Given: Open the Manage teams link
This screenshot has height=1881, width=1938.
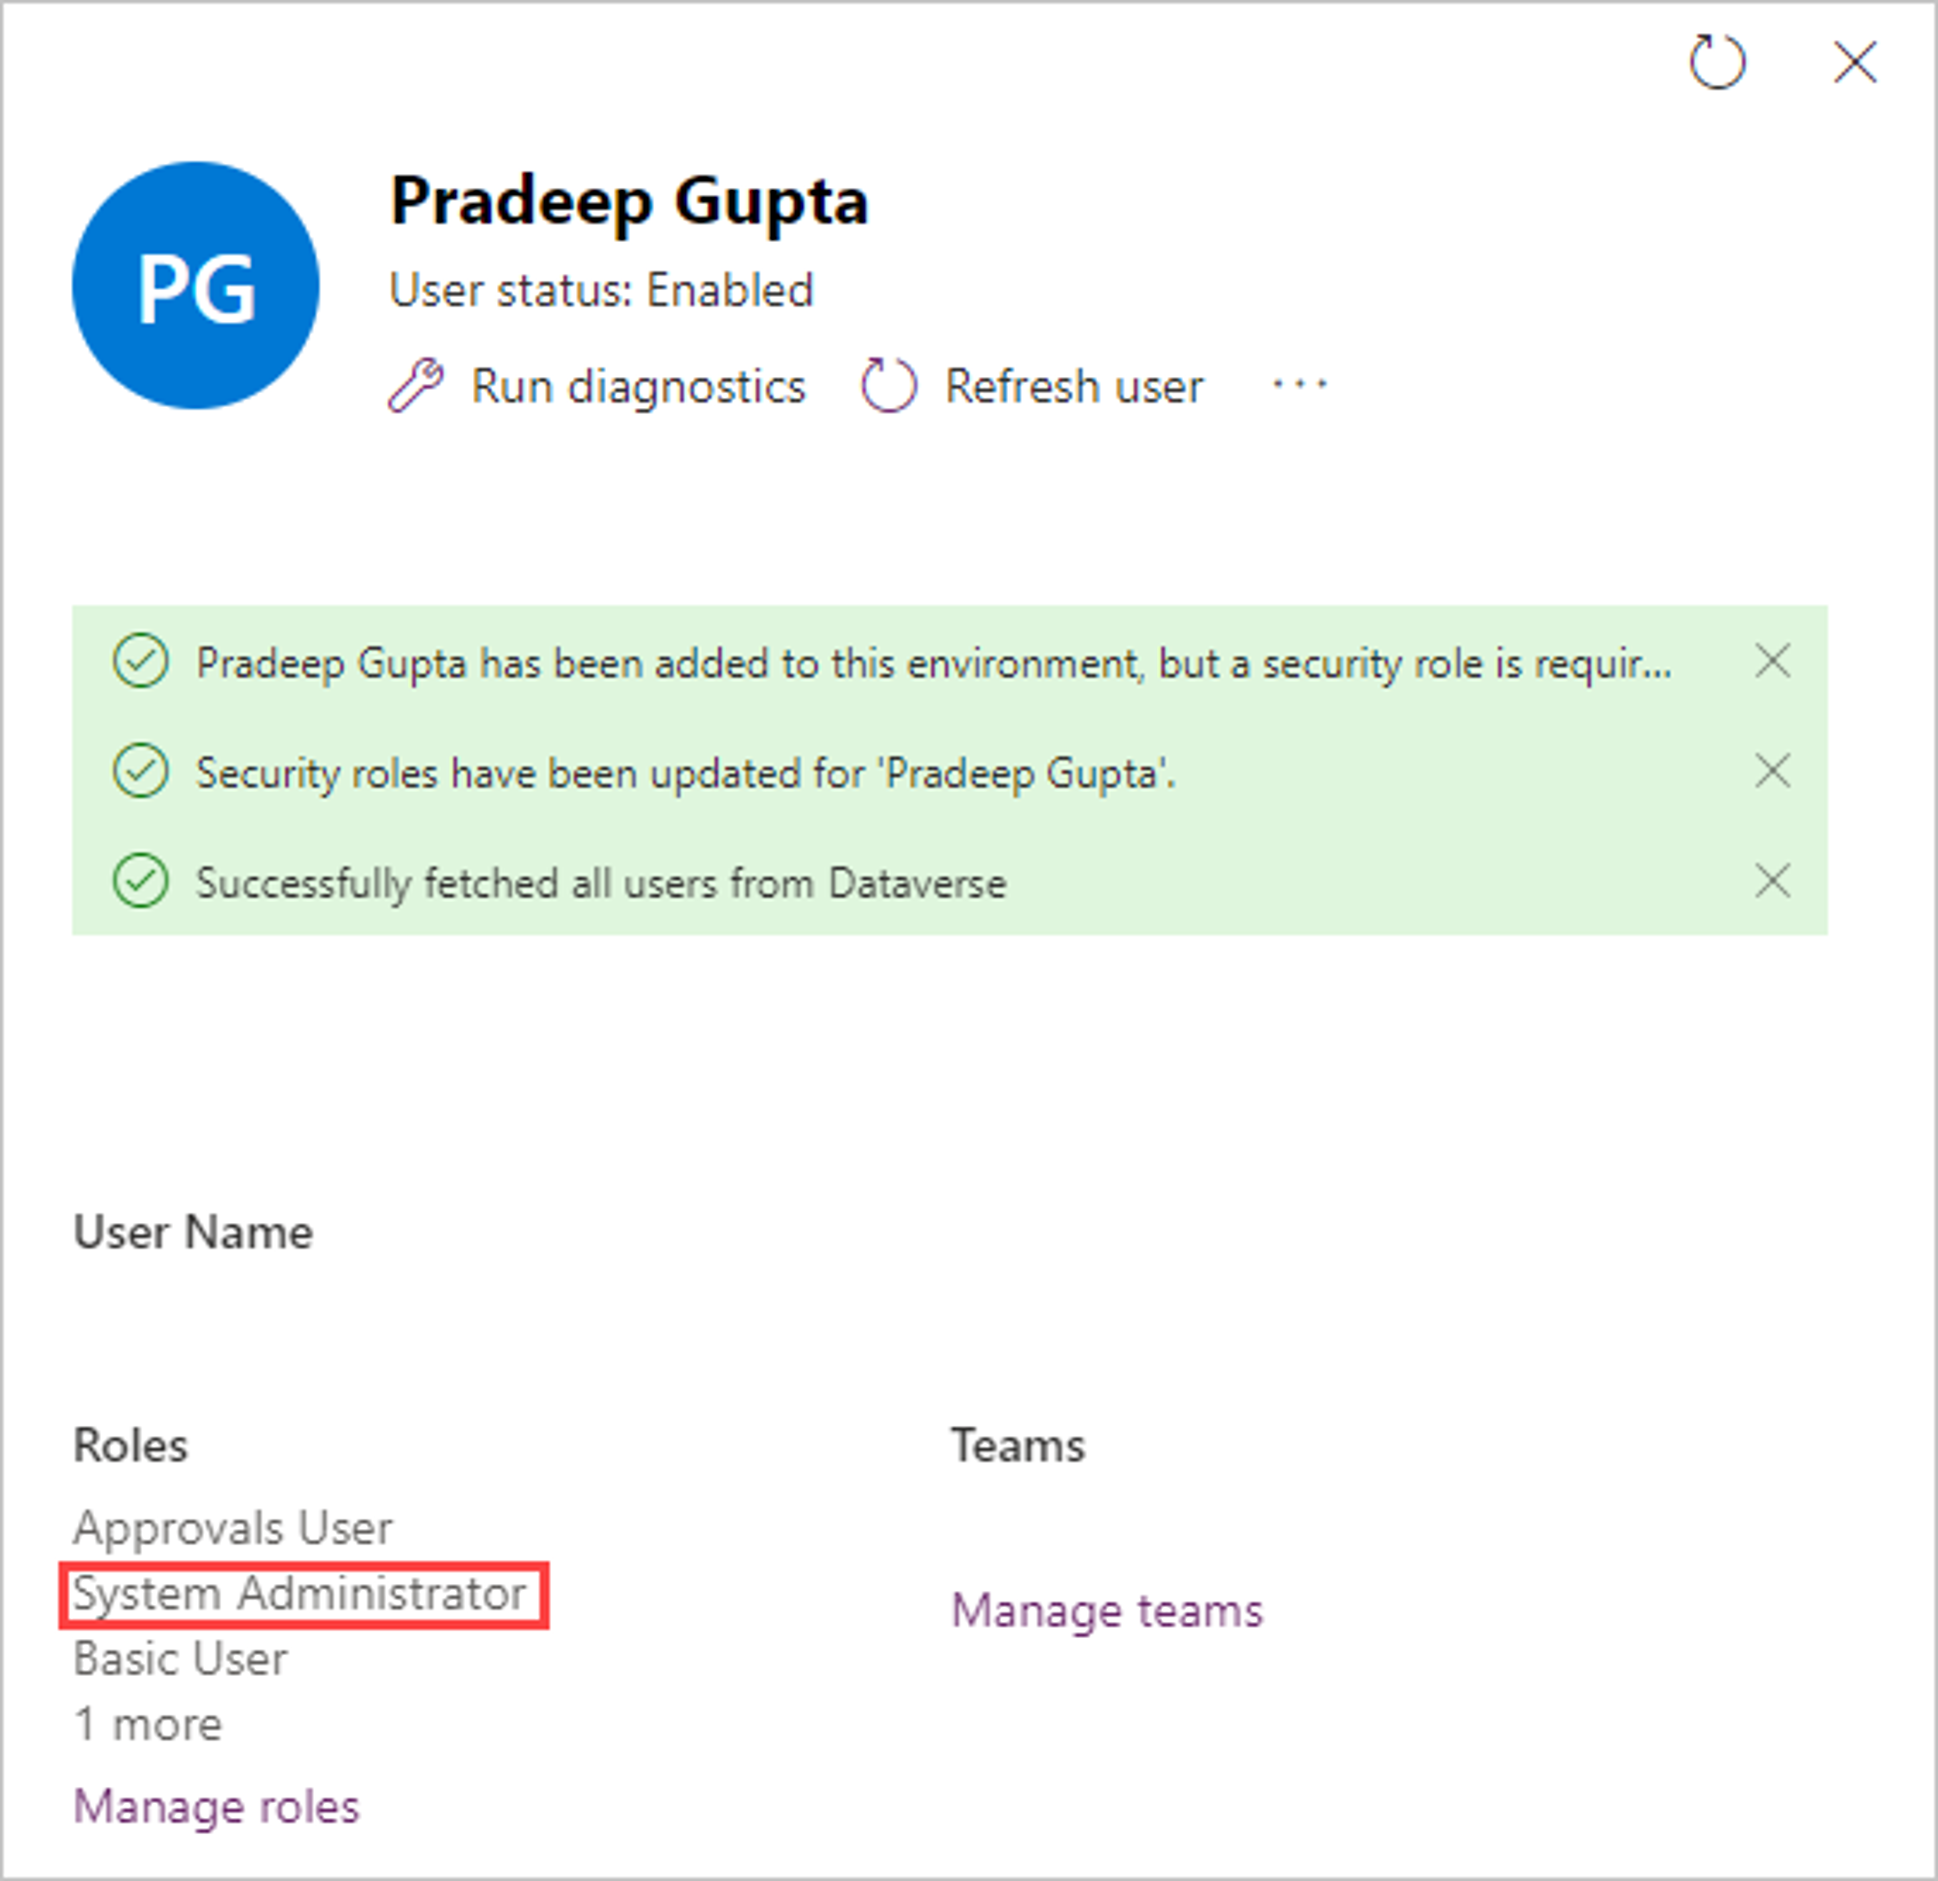Looking at the screenshot, I should point(1107,1610).
